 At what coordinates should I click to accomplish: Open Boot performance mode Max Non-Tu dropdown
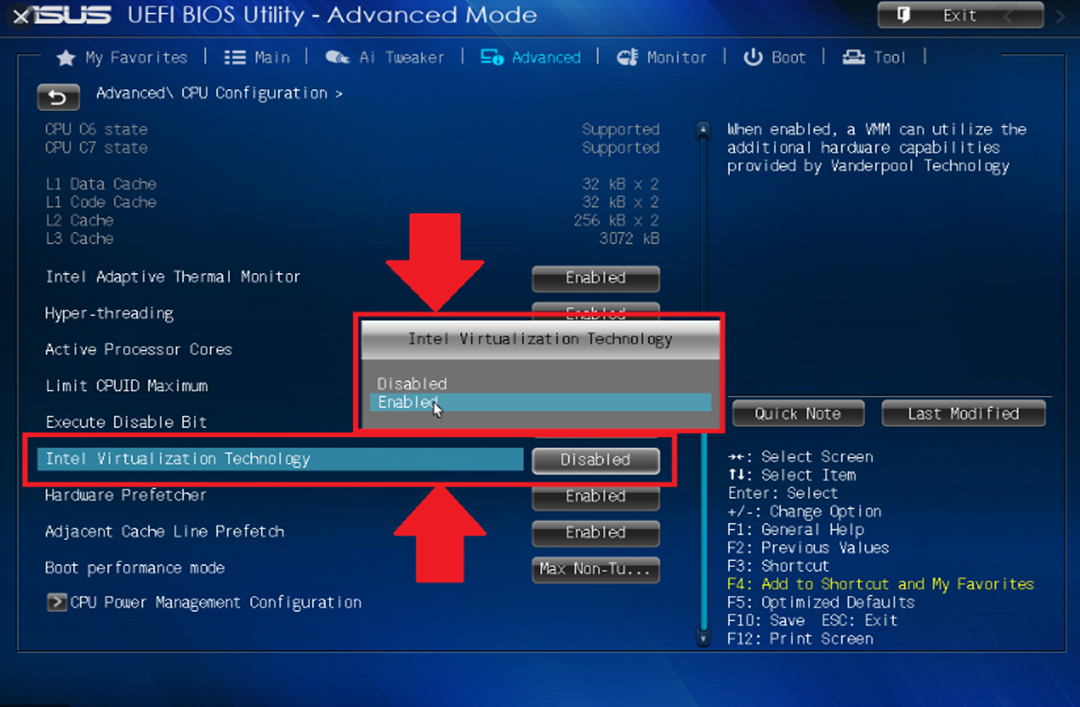[596, 569]
